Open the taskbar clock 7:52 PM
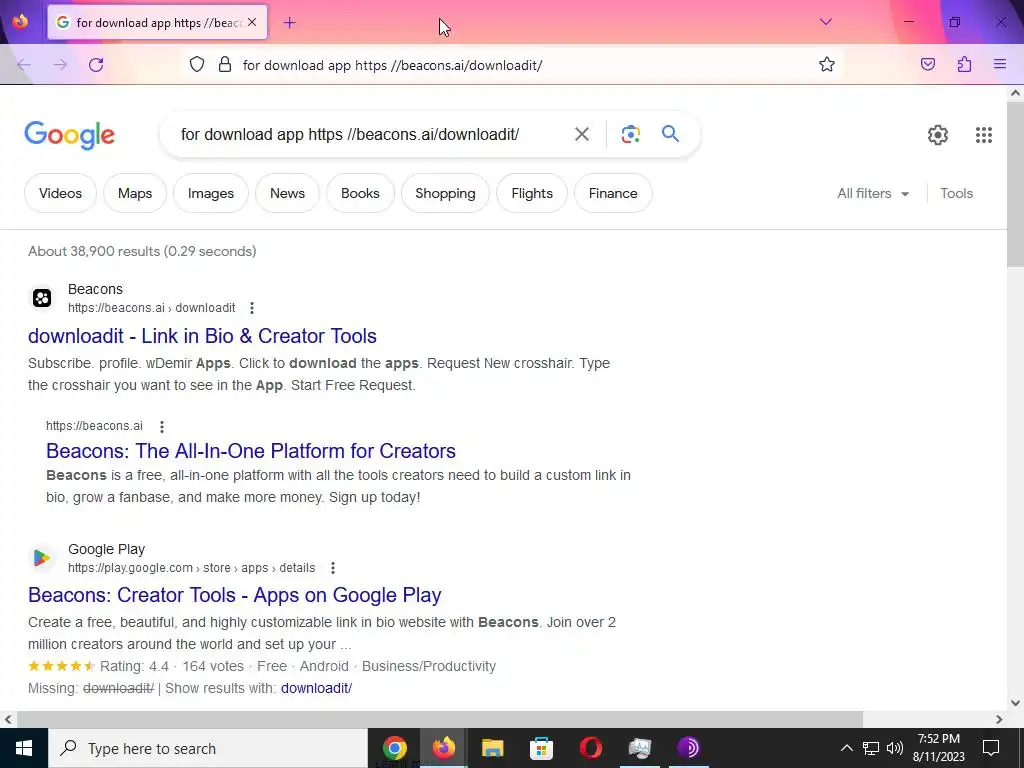Image resolution: width=1024 pixels, height=768 pixels. [938, 748]
